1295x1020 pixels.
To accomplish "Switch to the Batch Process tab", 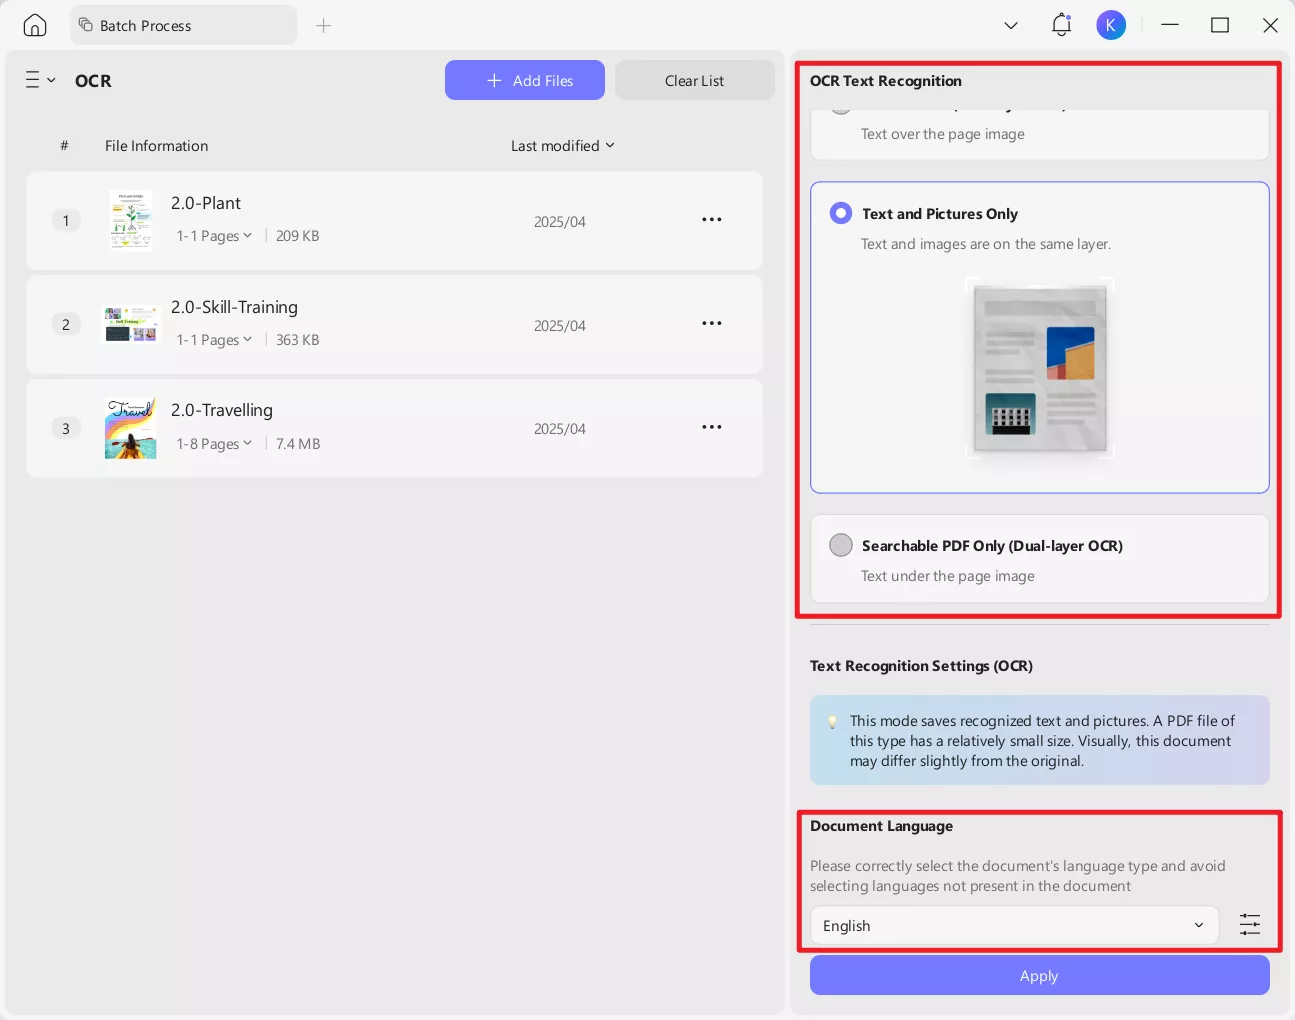I will 184,25.
